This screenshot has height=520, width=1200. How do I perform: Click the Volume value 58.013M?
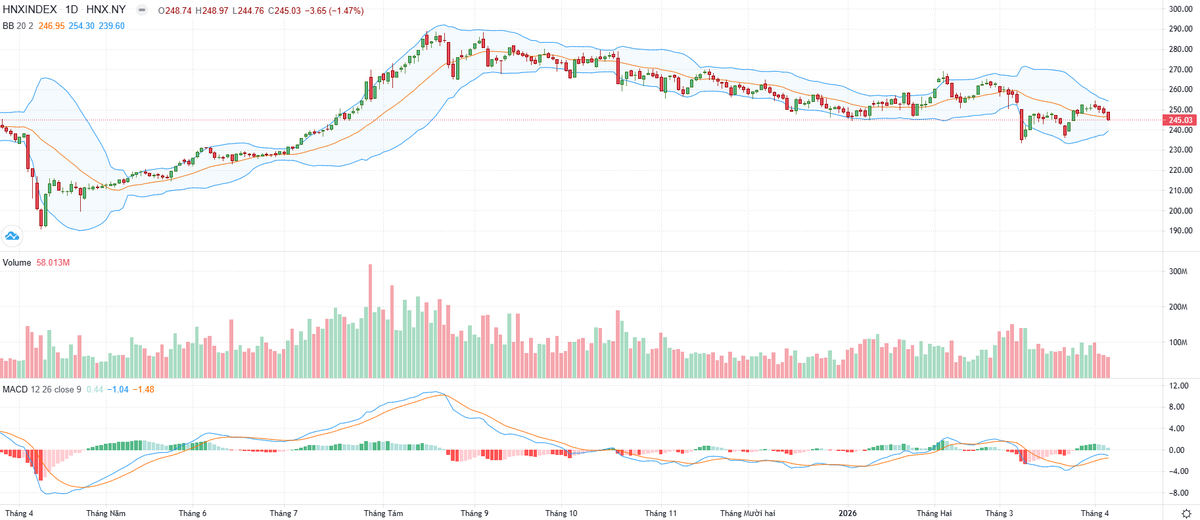coord(64,263)
